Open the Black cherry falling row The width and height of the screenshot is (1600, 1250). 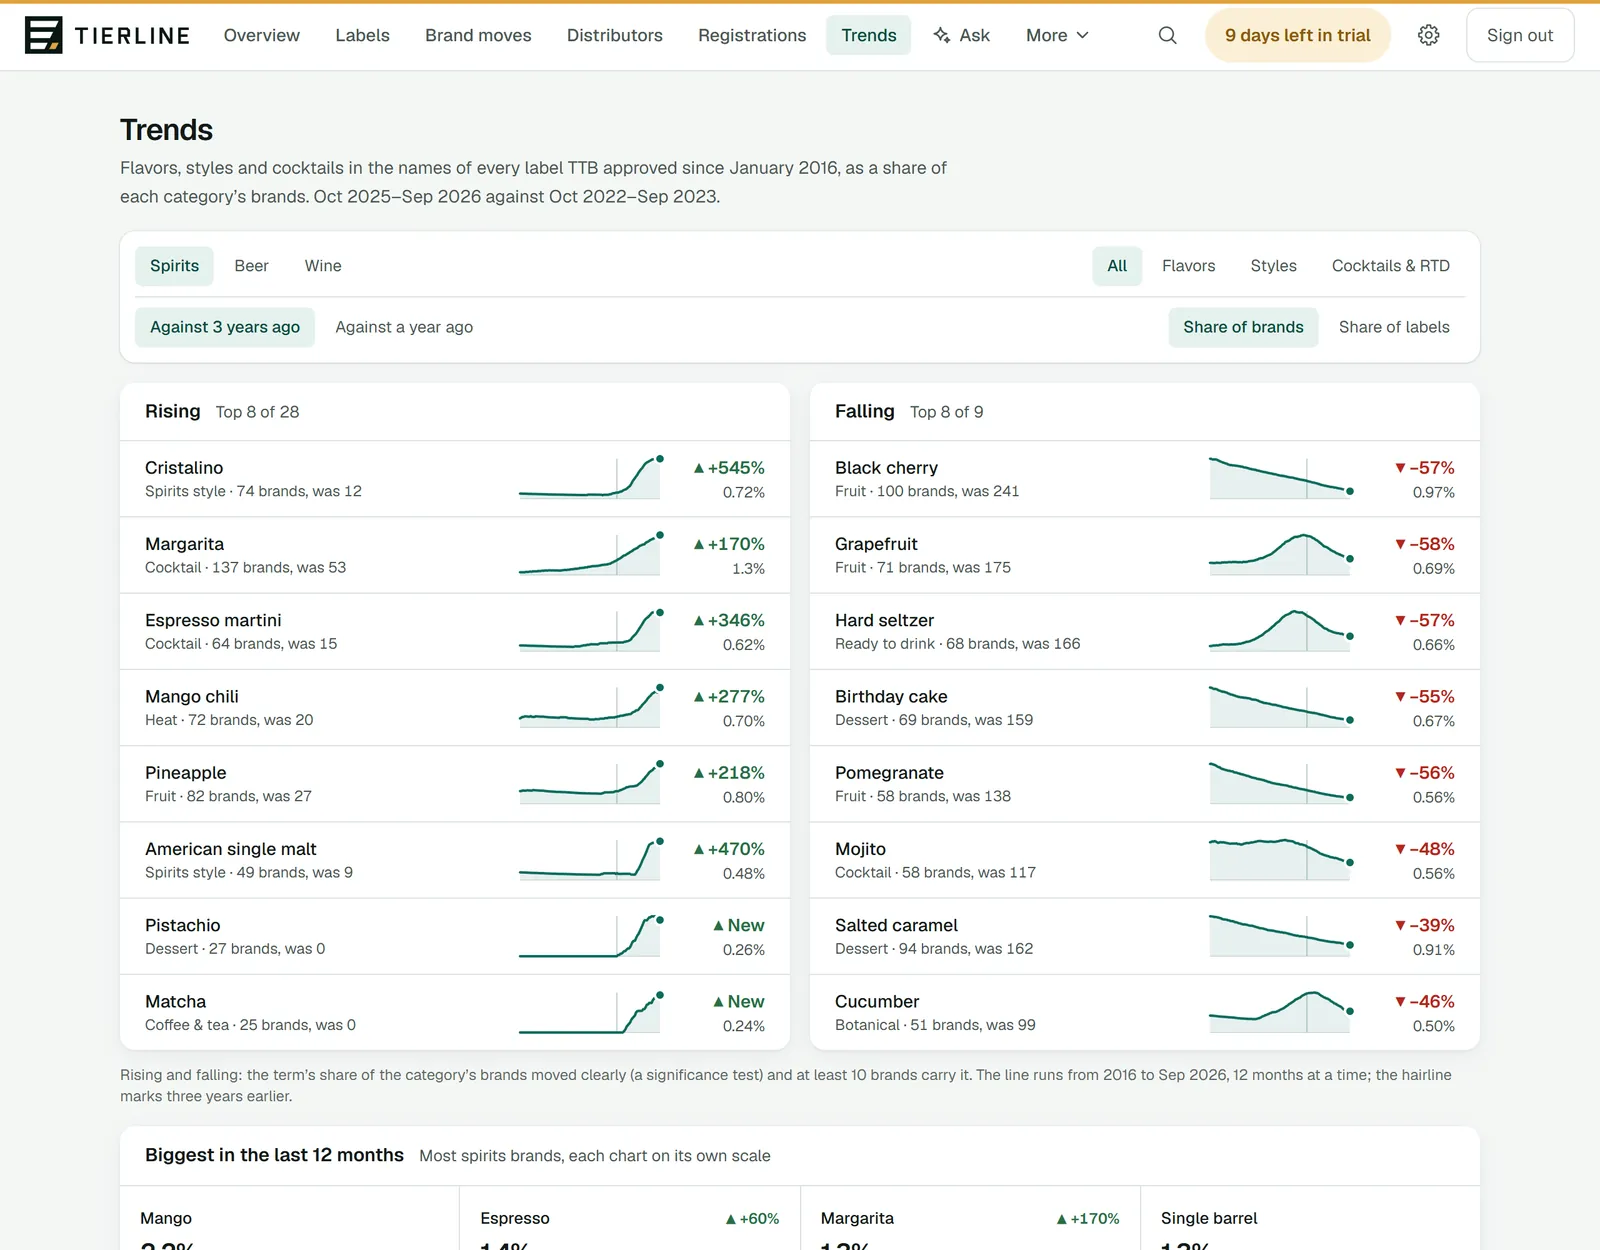1145,479
